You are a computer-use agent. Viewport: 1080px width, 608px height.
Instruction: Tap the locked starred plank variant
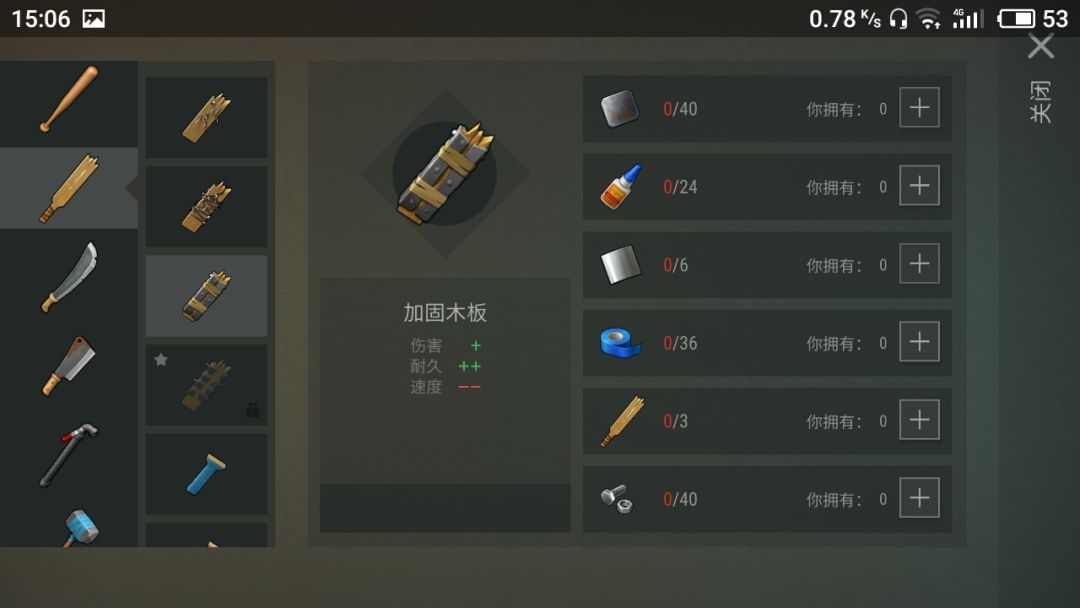(207, 385)
